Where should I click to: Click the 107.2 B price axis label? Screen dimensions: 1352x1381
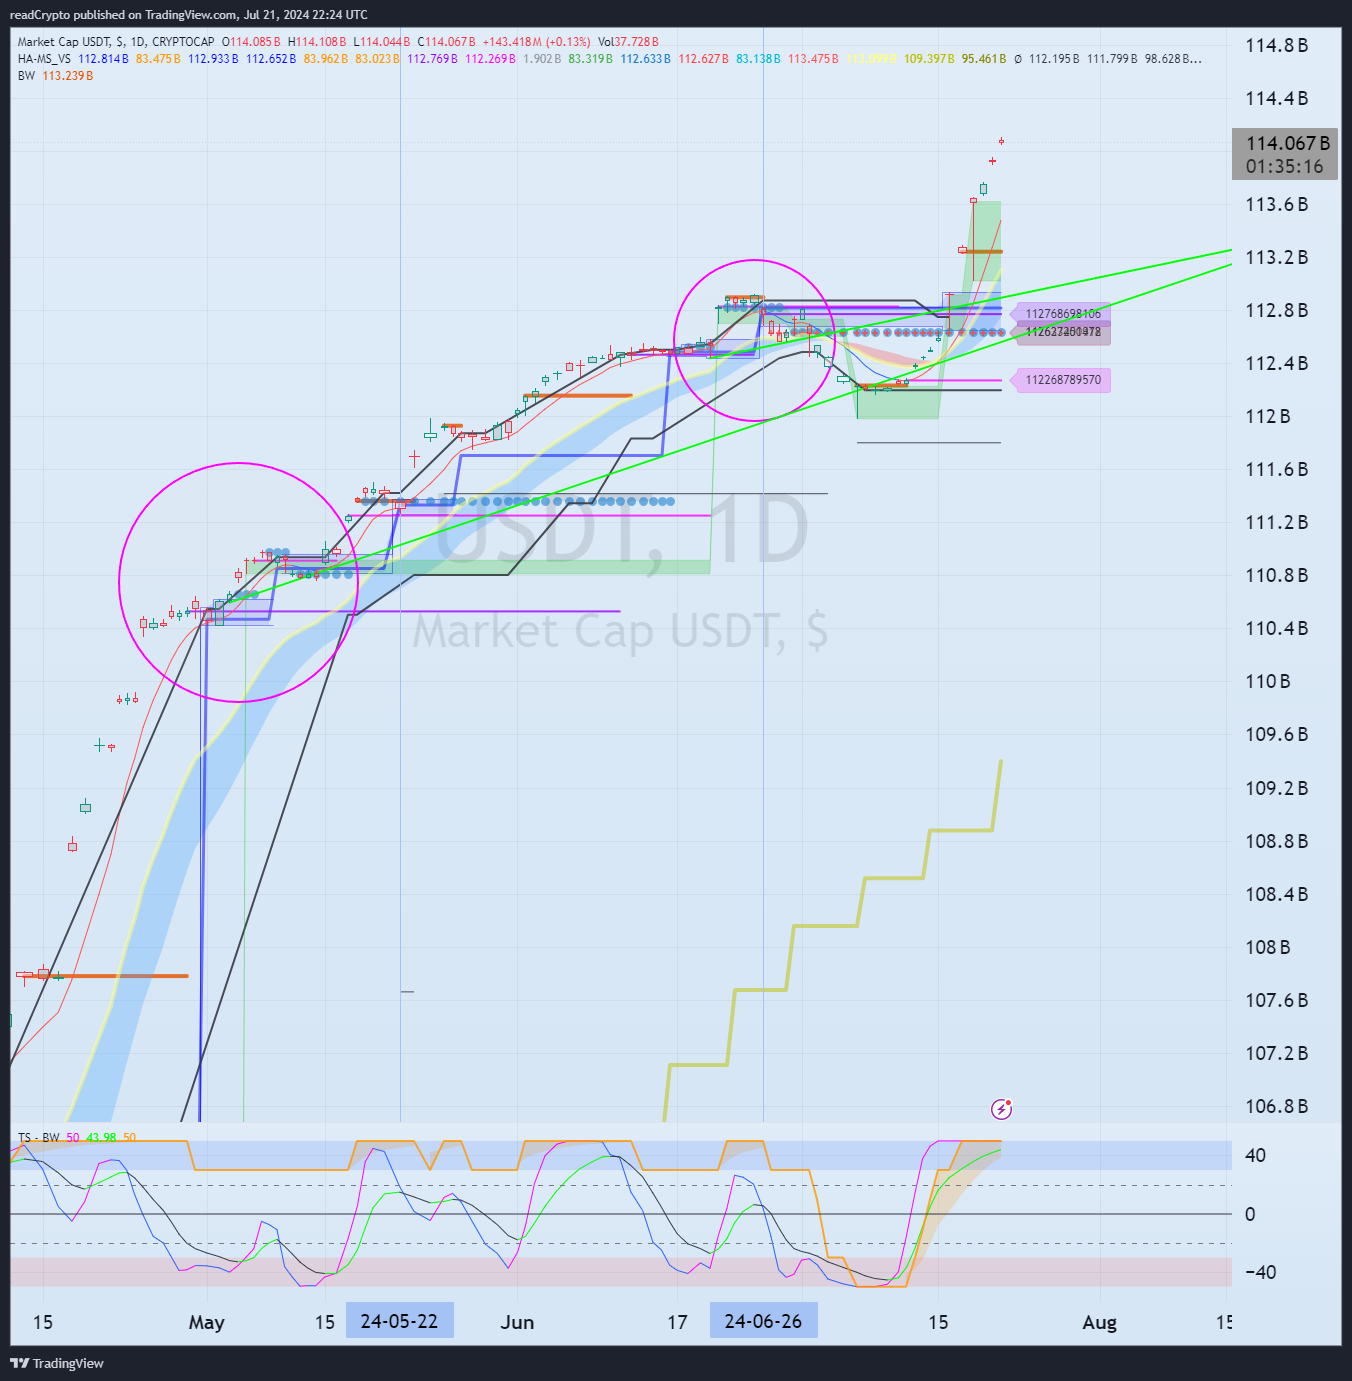click(x=1276, y=1053)
